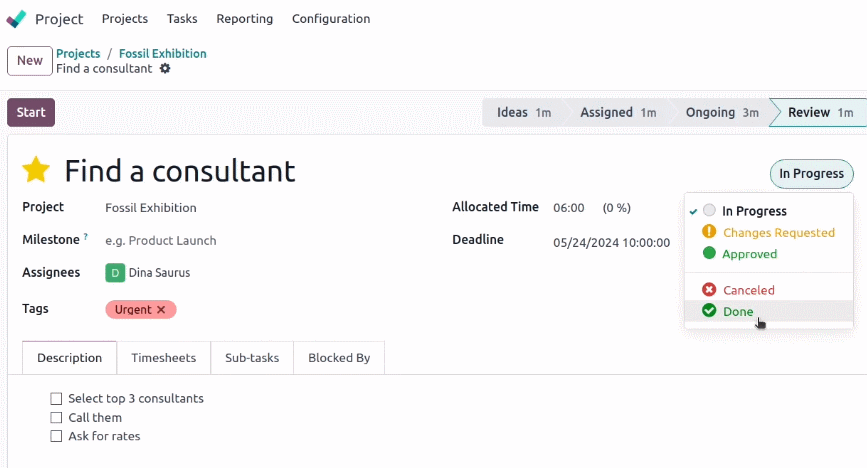Tick the Call them checkbox

pos(56,418)
